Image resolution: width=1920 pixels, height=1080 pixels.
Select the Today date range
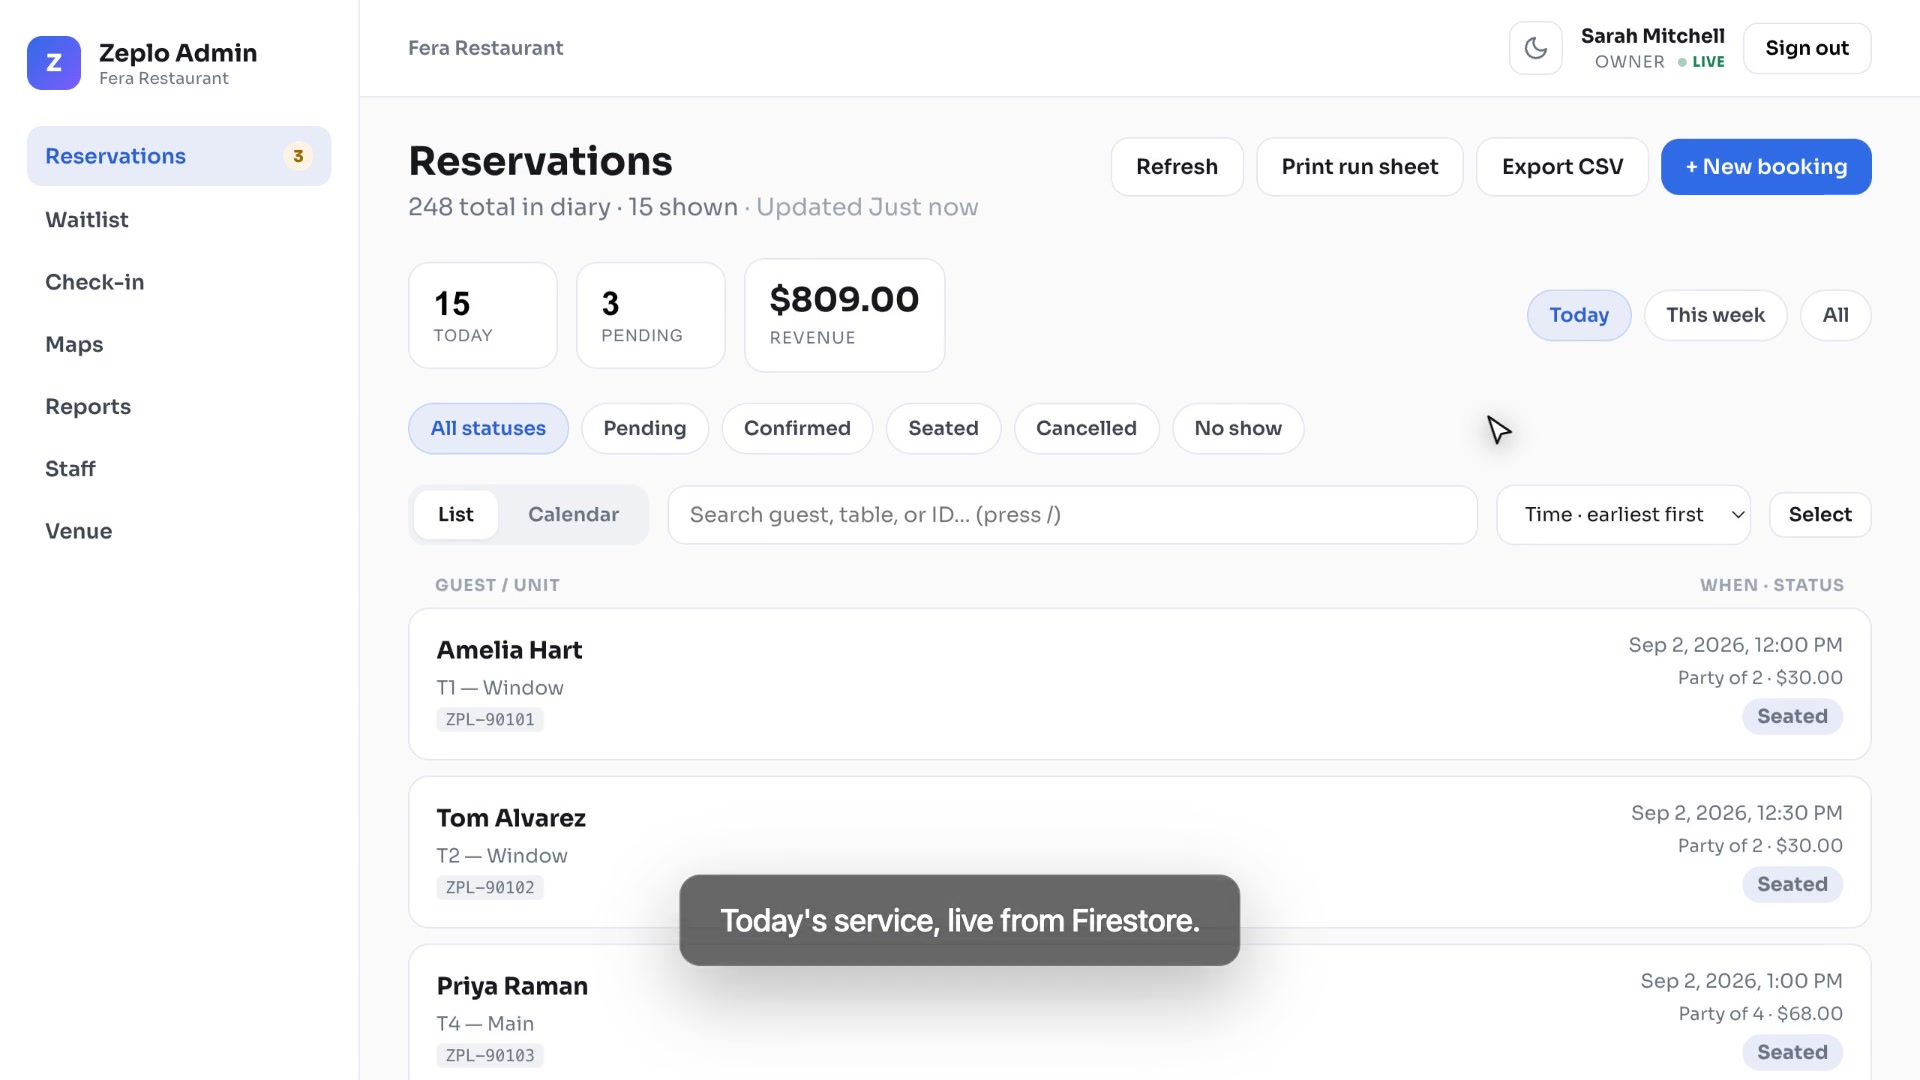point(1579,316)
